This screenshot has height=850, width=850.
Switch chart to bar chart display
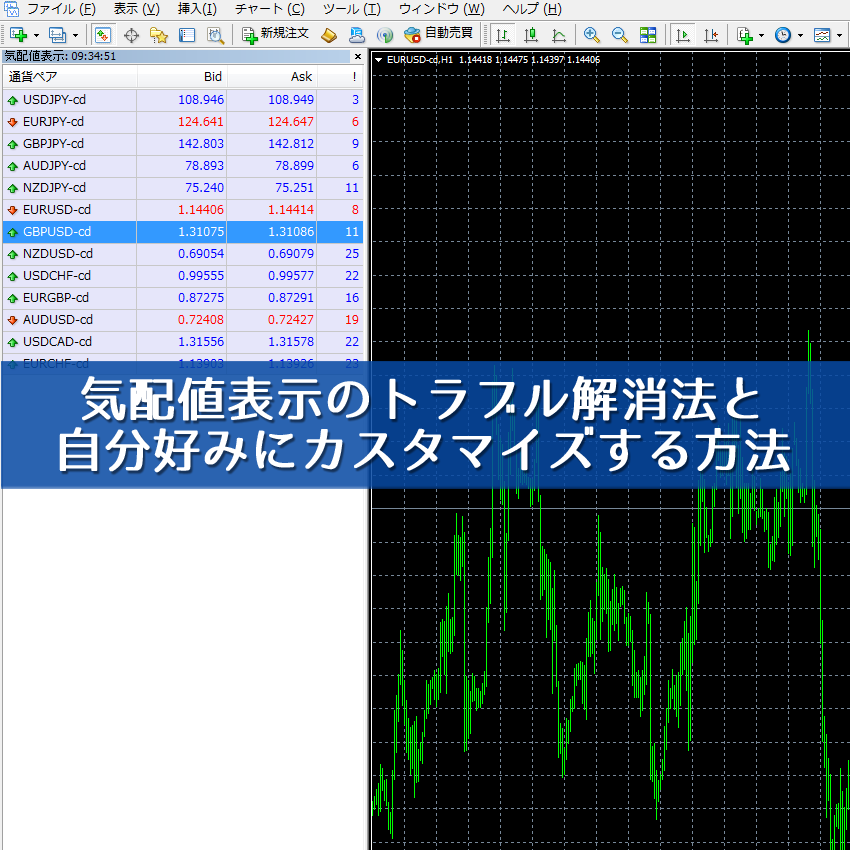pyautogui.click(x=501, y=34)
